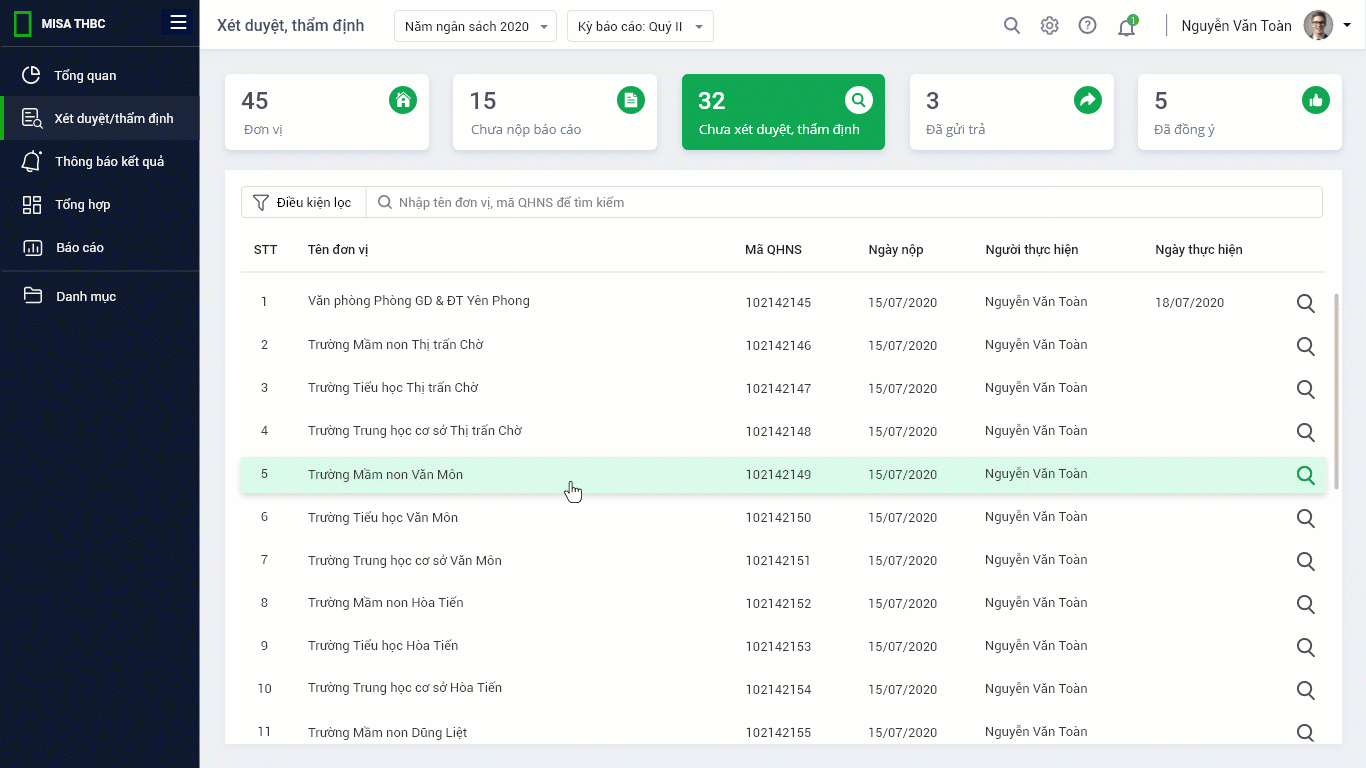Click magnifier for Trường Mầm non Văn Môn
The width and height of the screenshot is (1366, 768).
pyautogui.click(x=1305, y=475)
